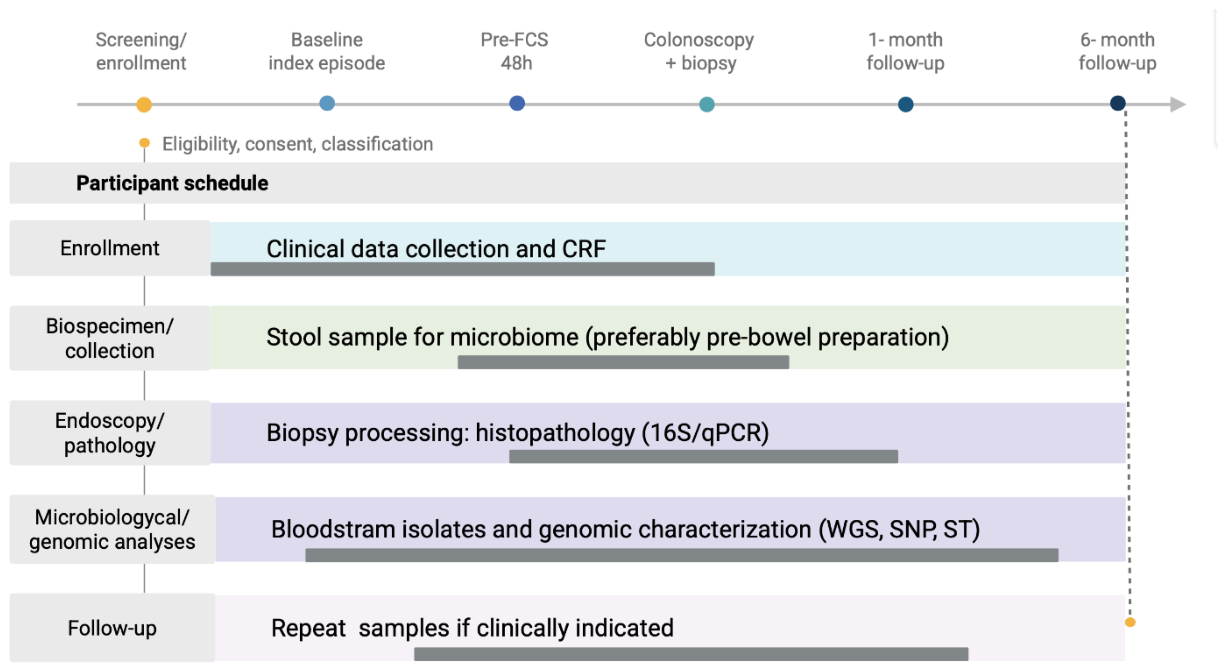Viewport: 1226px width, 671px height.
Task: Click the Endoscopy/pathology row label
Action: [x=110, y=433]
